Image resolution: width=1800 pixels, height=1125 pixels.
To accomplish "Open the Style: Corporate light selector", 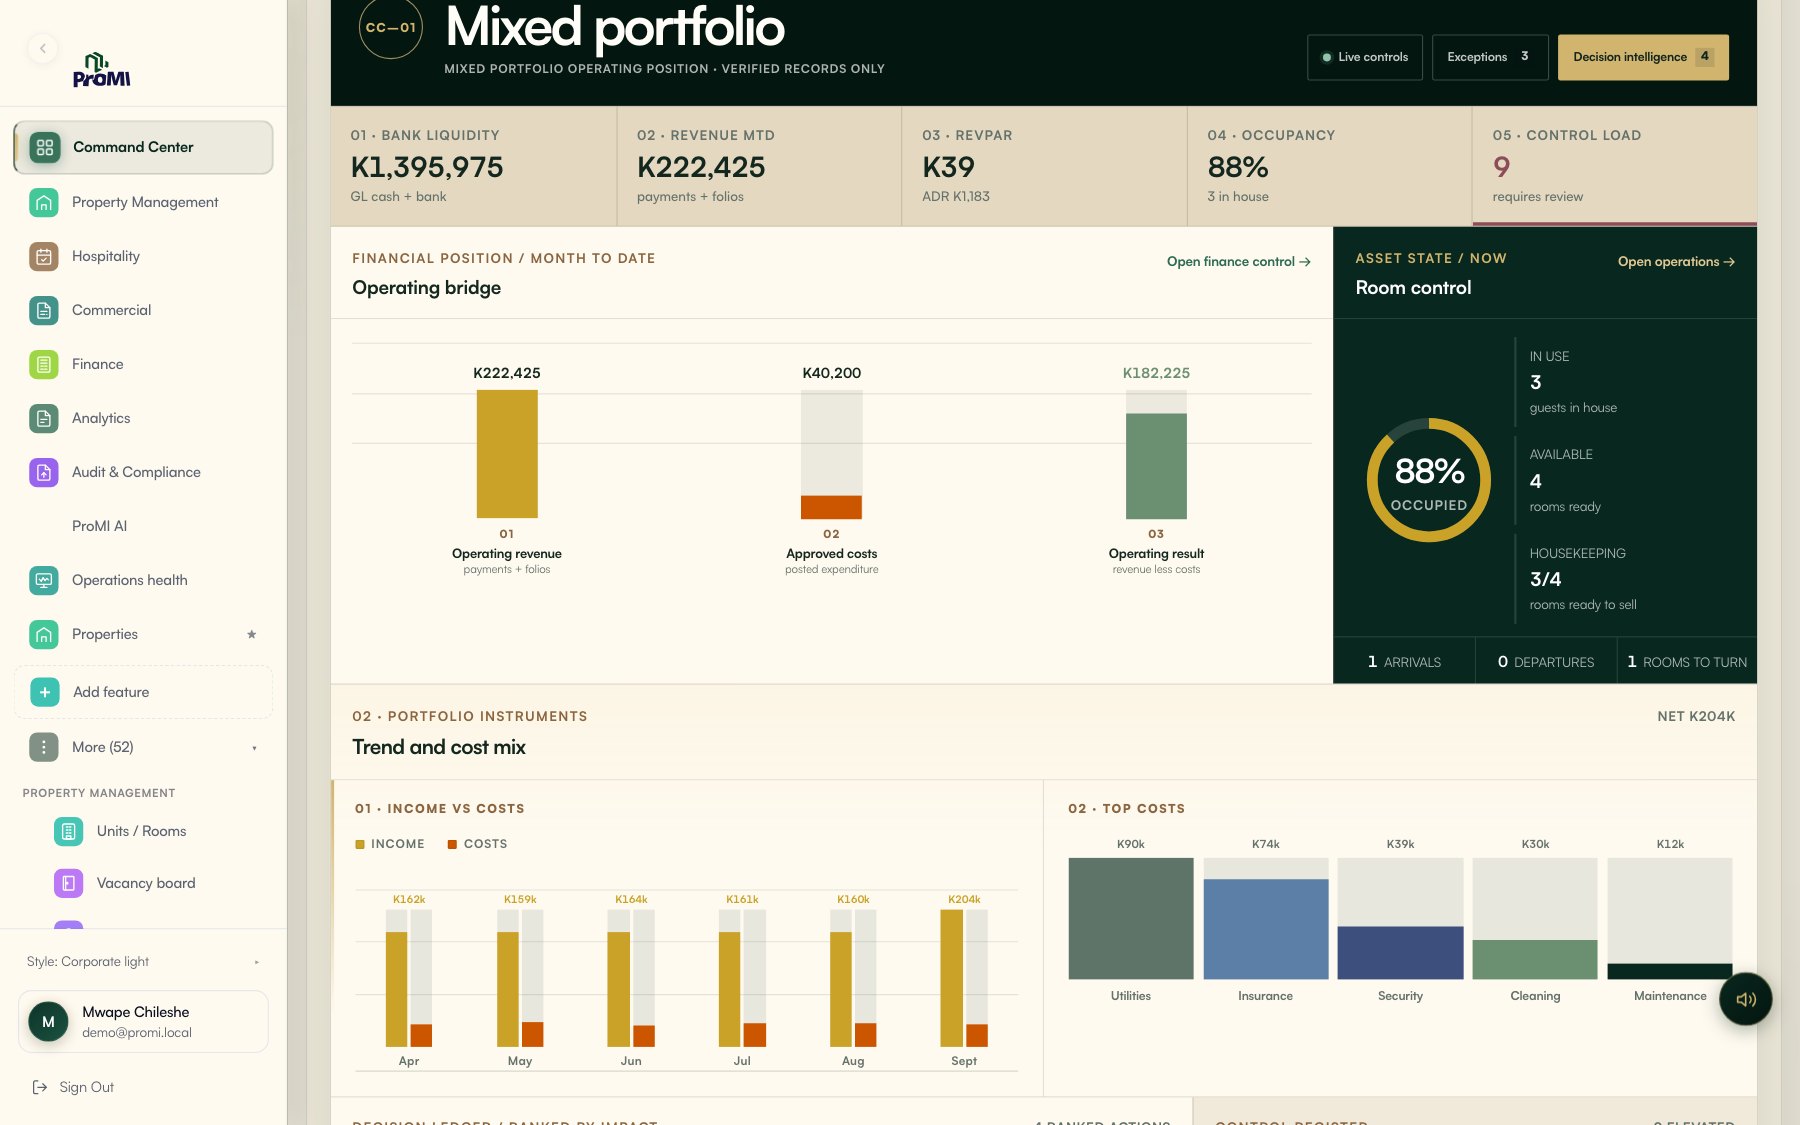I will point(143,962).
